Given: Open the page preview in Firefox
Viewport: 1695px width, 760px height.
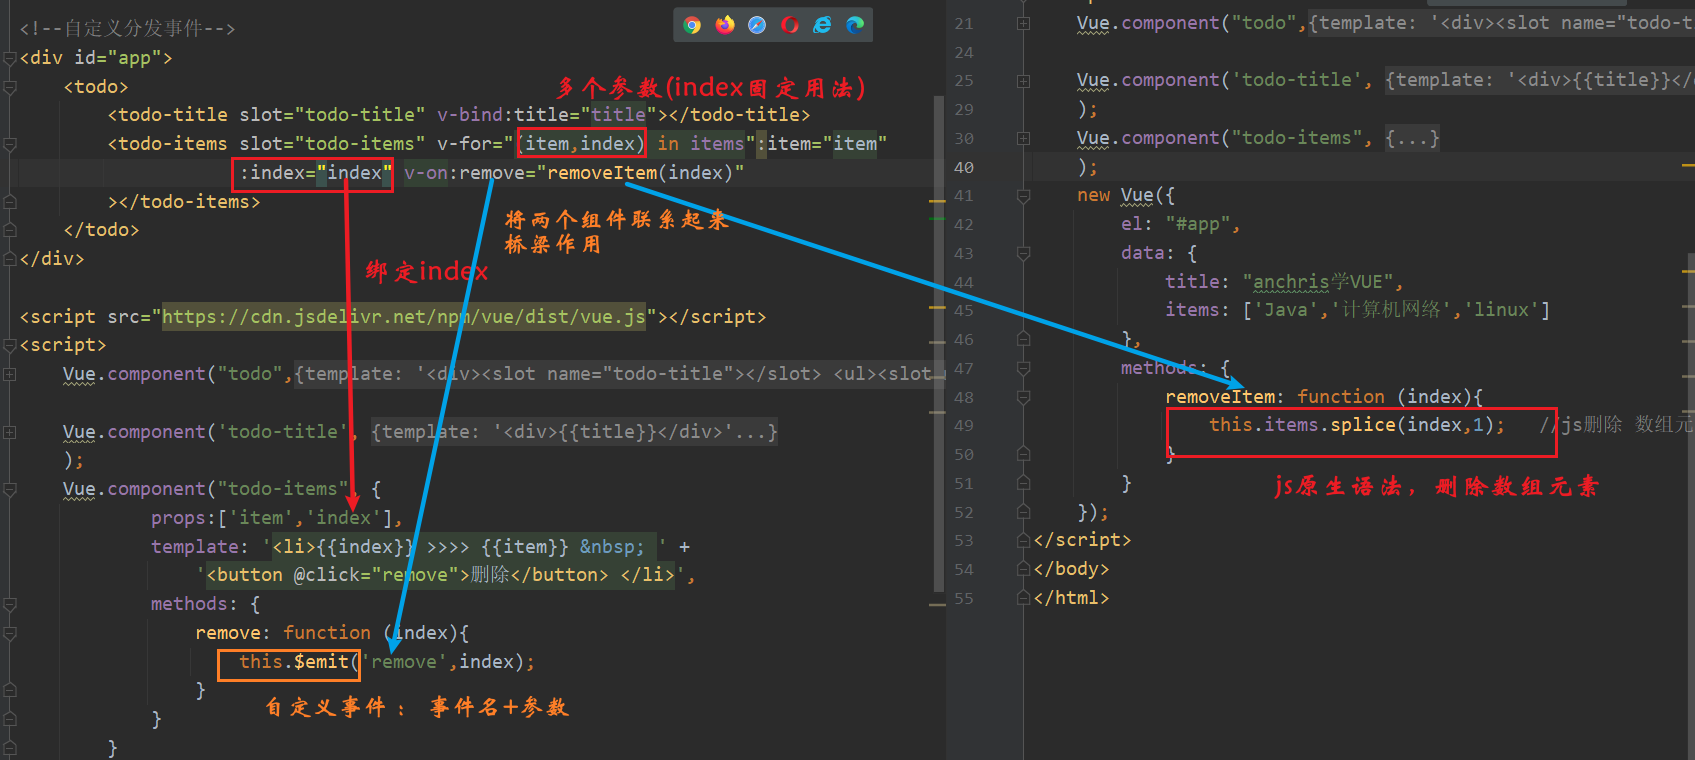Looking at the screenshot, I should (x=725, y=25).
